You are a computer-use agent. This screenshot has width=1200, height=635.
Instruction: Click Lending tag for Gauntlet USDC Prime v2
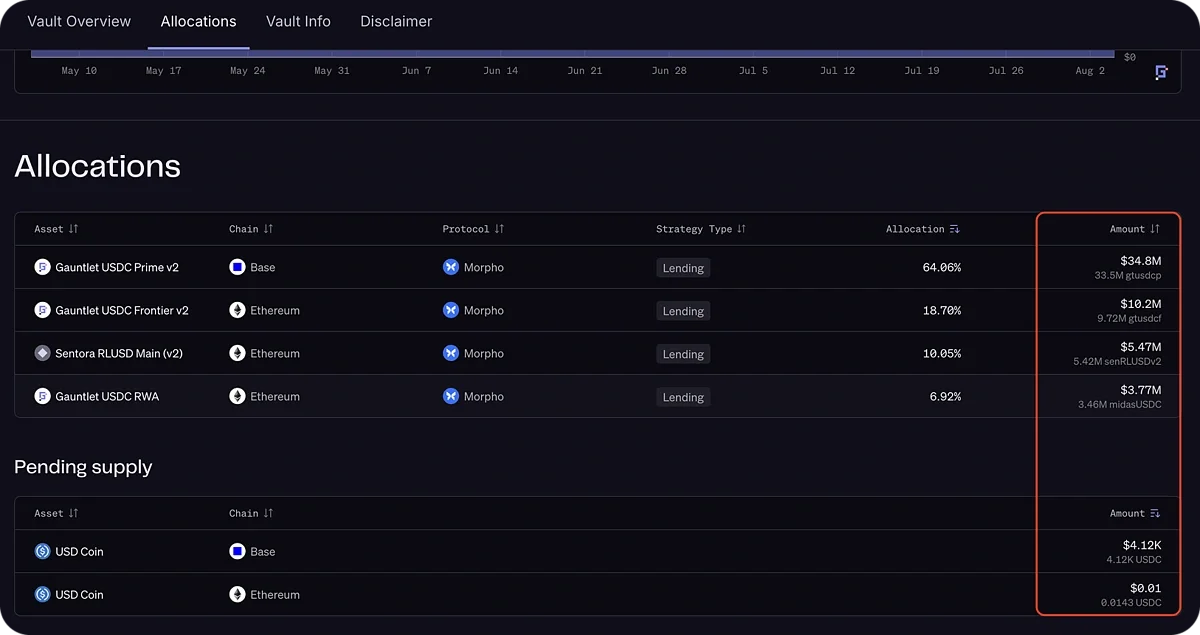pos(683,268)
